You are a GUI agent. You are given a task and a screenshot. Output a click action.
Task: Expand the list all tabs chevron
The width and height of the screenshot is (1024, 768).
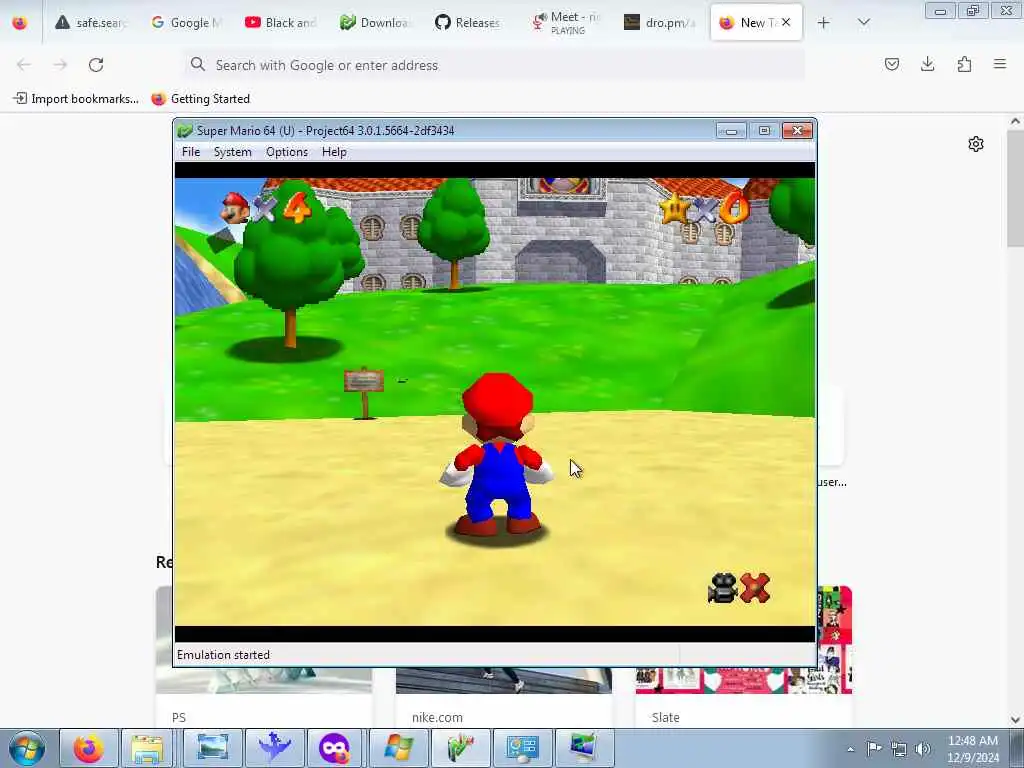pyautogui.click(x=863, y=23)
